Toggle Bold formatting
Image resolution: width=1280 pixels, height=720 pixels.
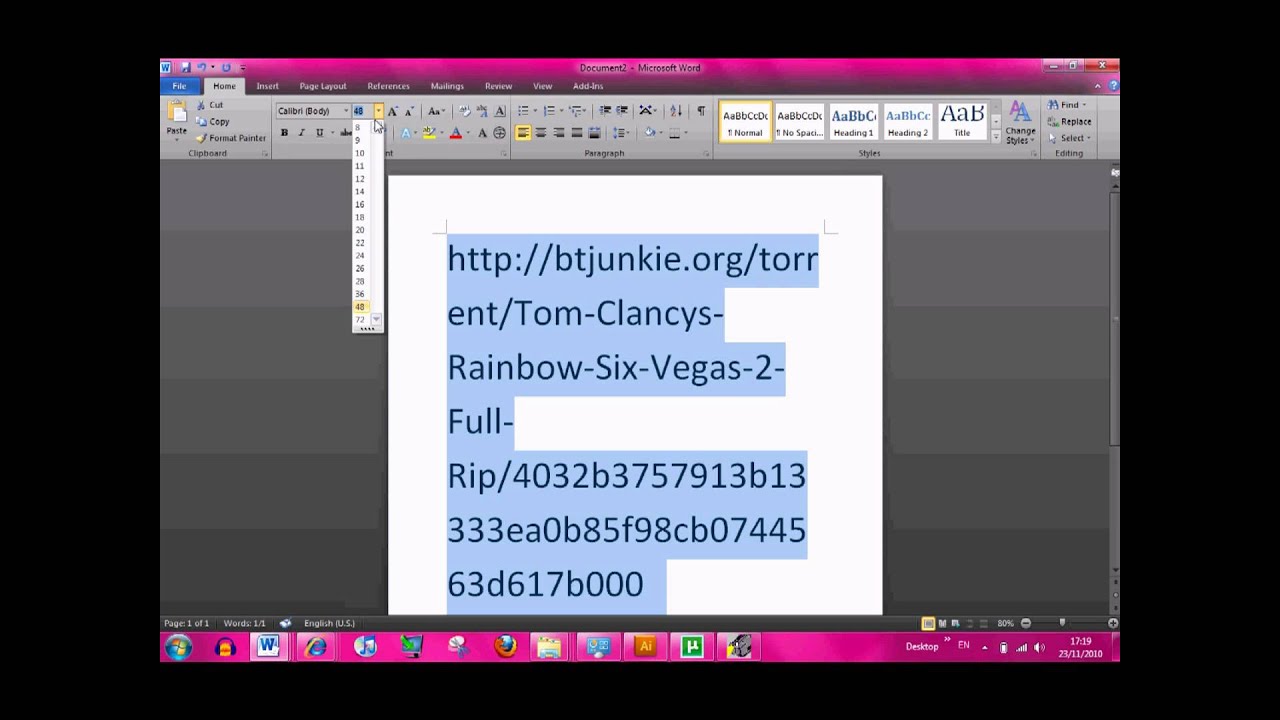tap(284, 133)
